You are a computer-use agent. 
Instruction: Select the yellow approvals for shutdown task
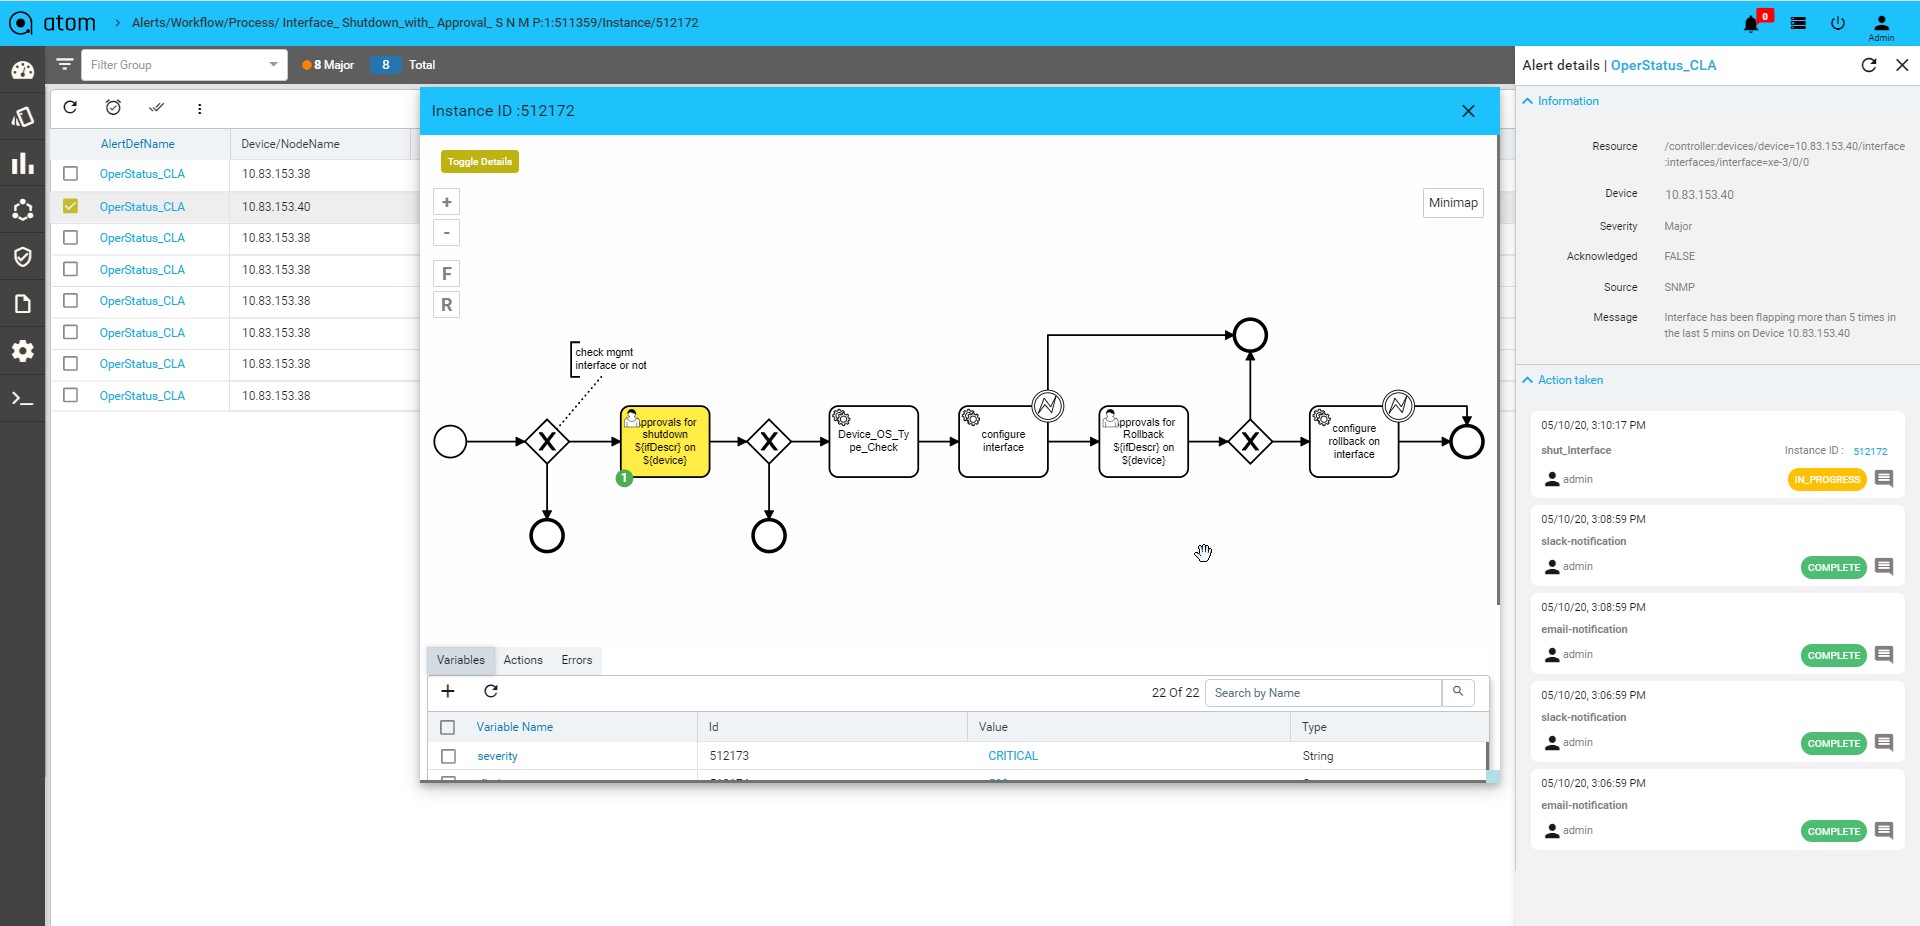click(x=665, y=441)
